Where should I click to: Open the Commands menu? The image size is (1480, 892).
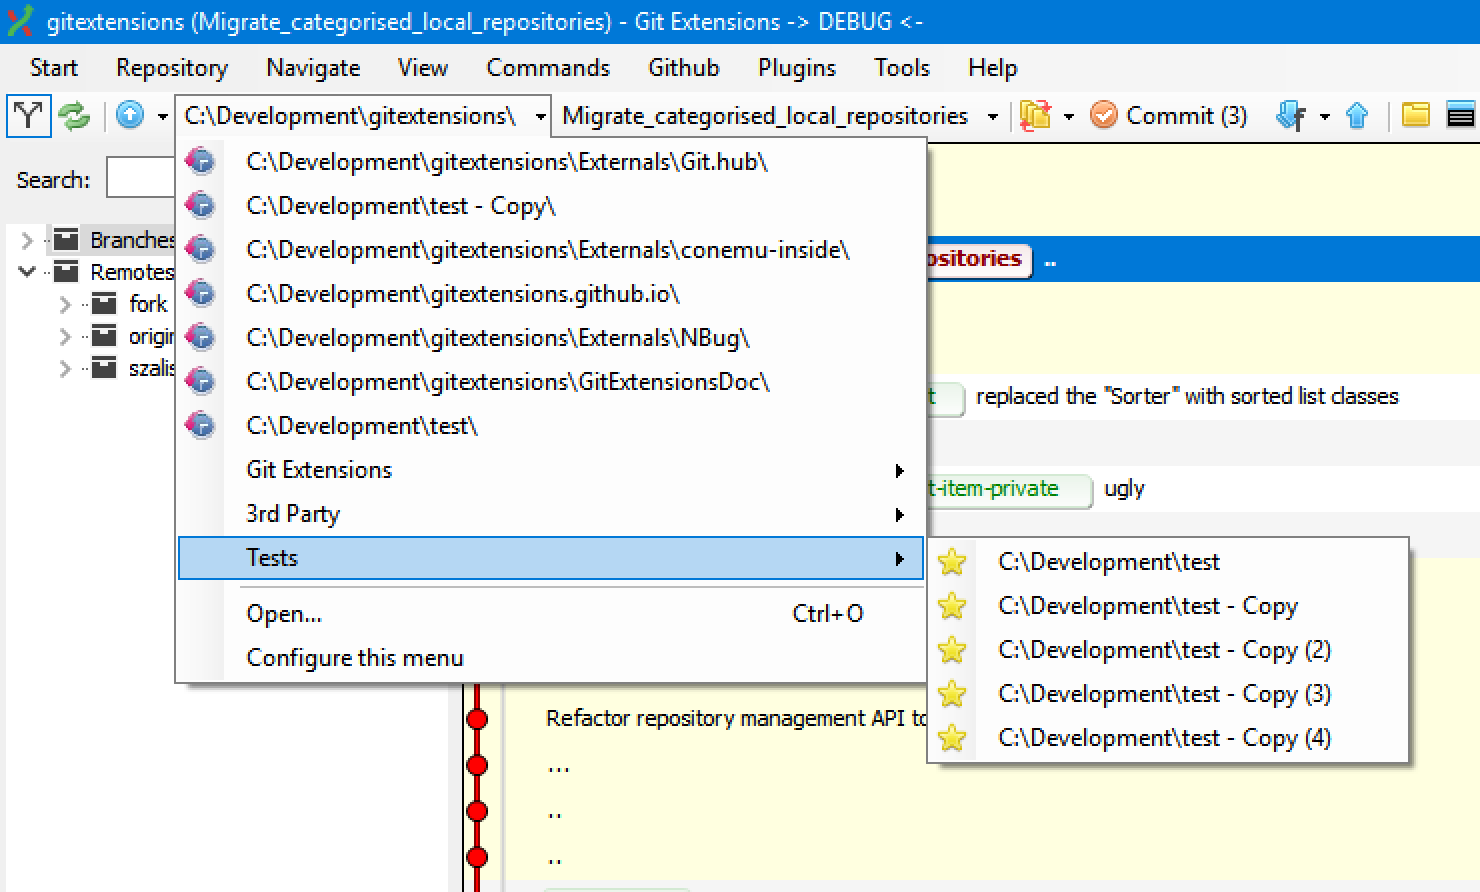click(x=548, y=67)
